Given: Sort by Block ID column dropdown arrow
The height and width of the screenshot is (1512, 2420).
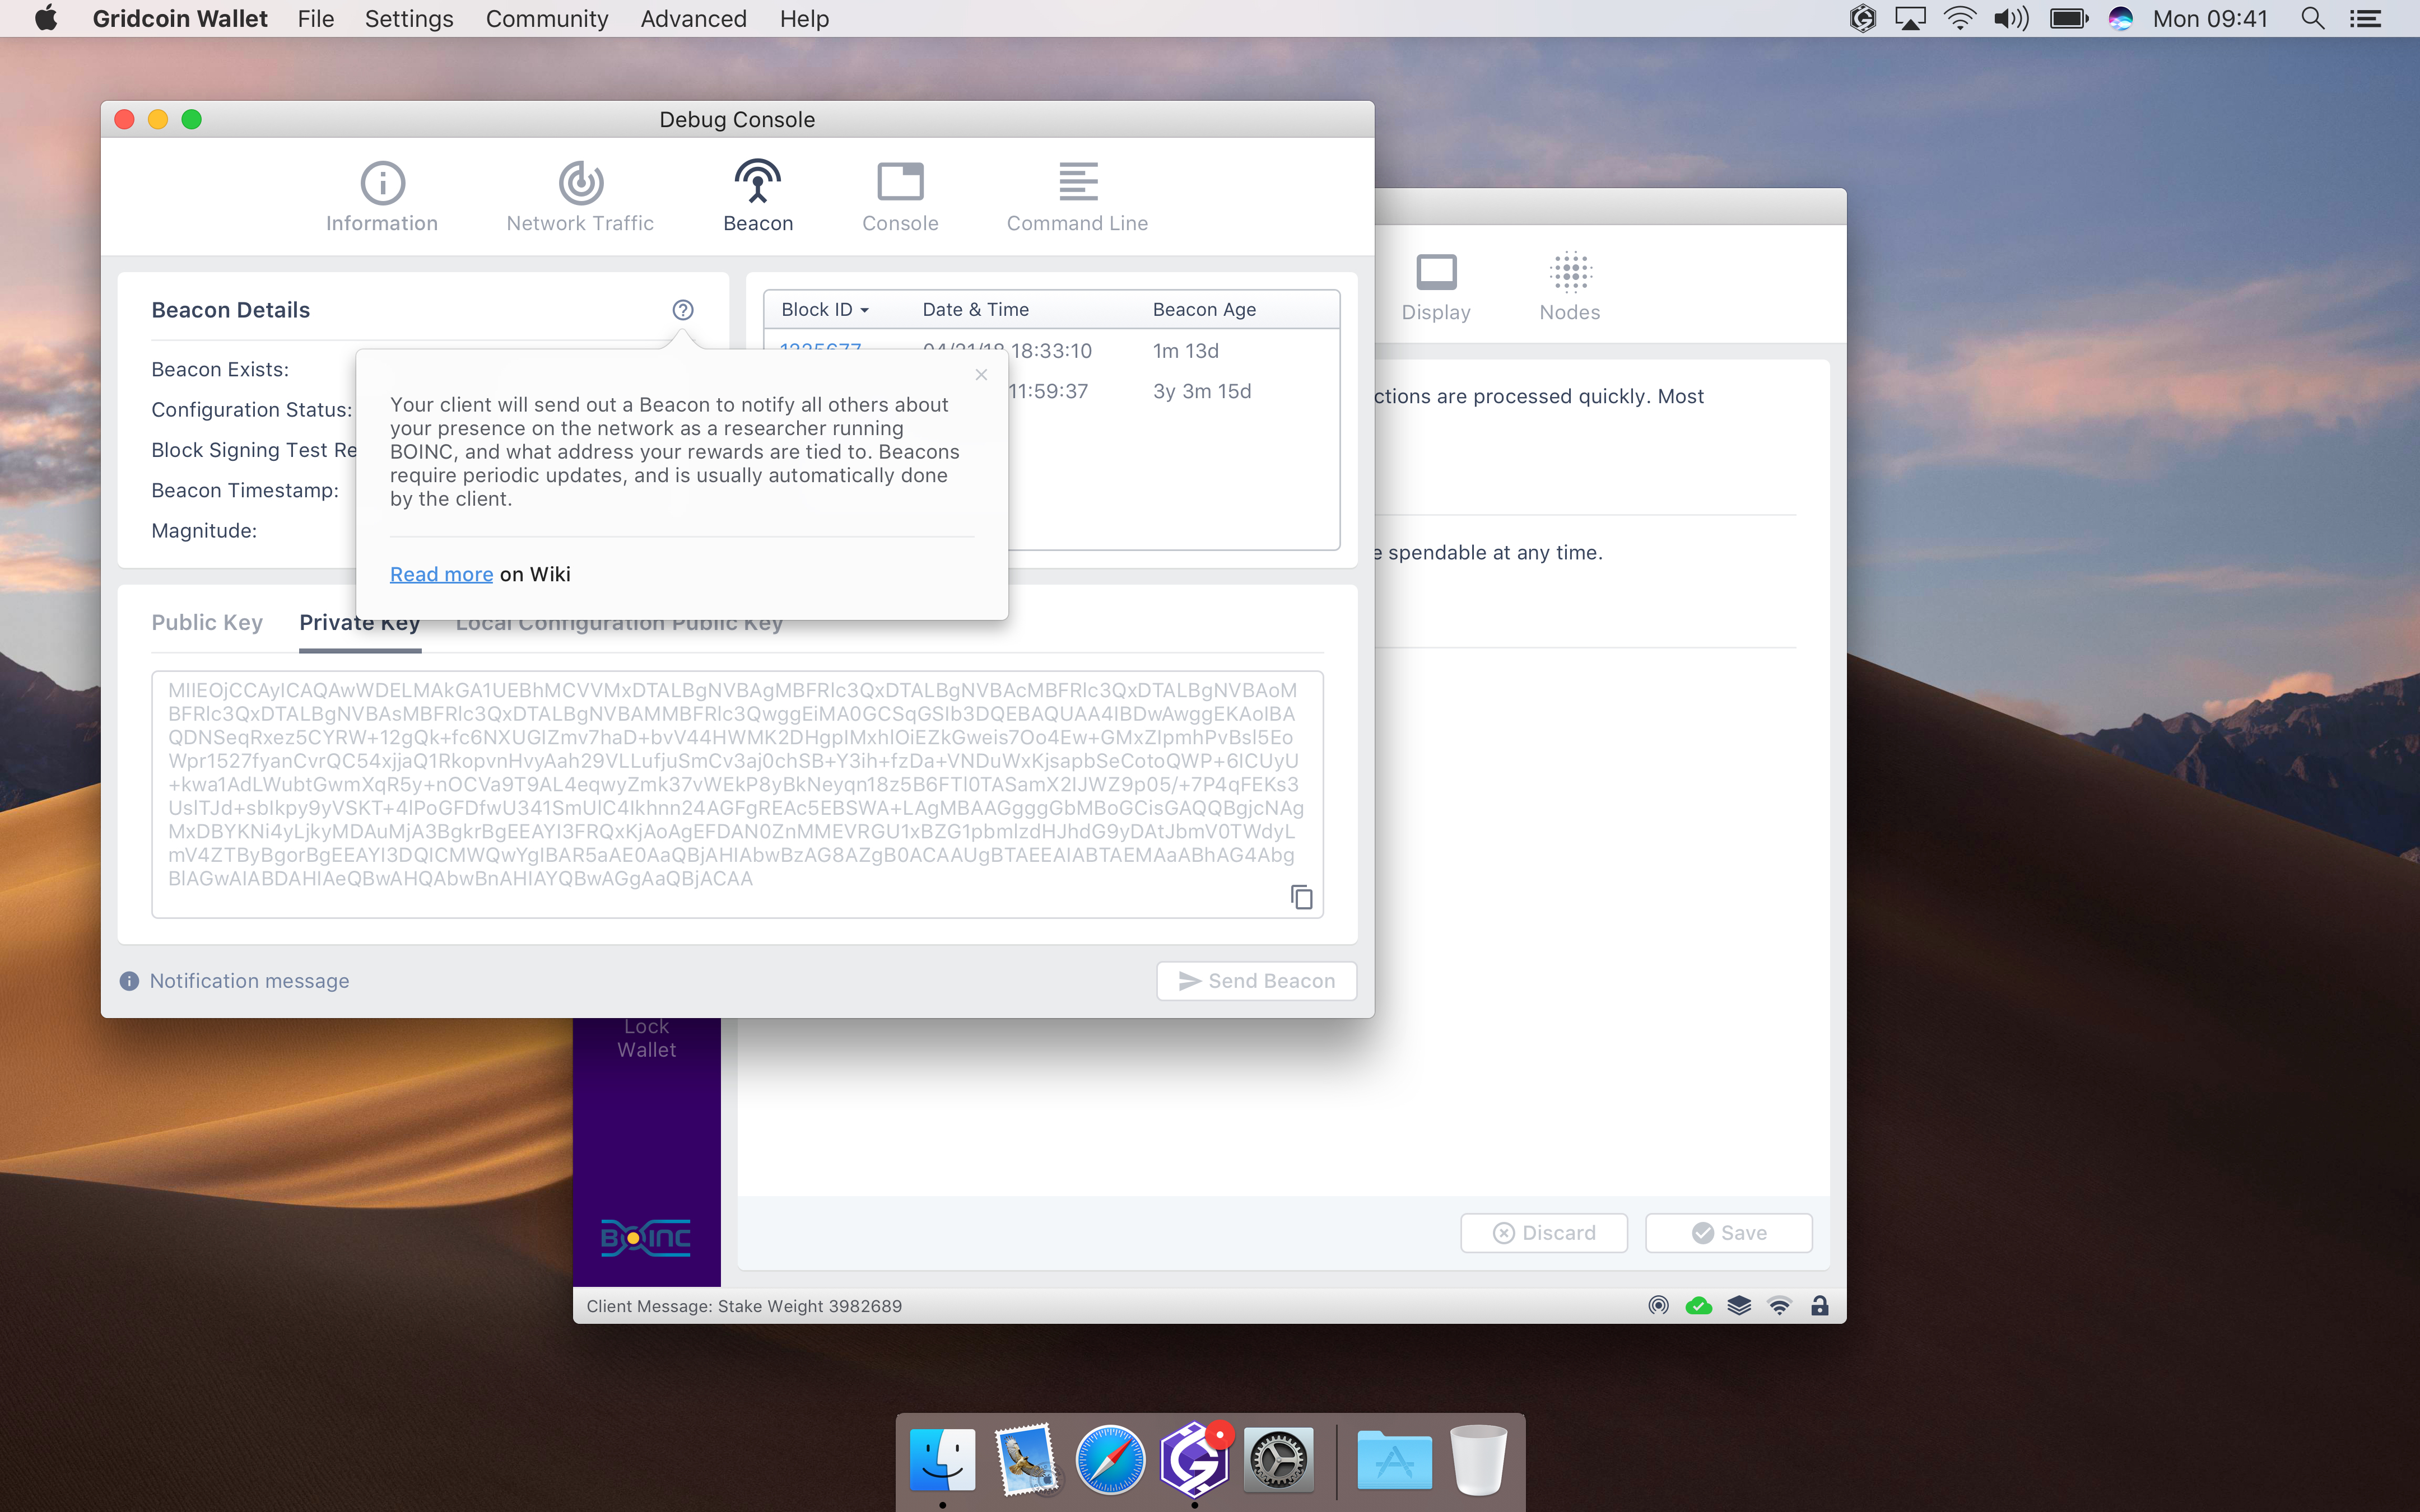Looking at the screenshot, I should pos(864,310).
